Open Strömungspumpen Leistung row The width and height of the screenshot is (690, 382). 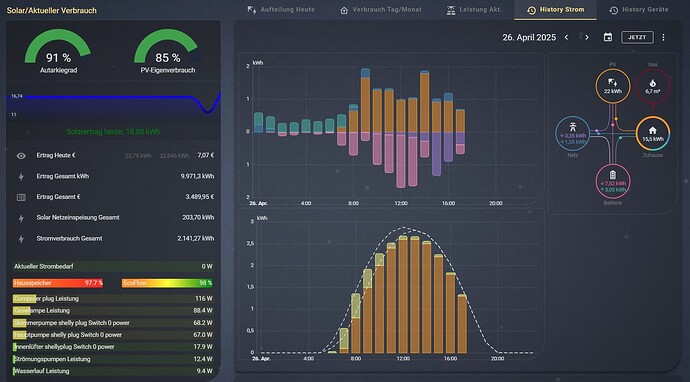[x=113, y=359]
